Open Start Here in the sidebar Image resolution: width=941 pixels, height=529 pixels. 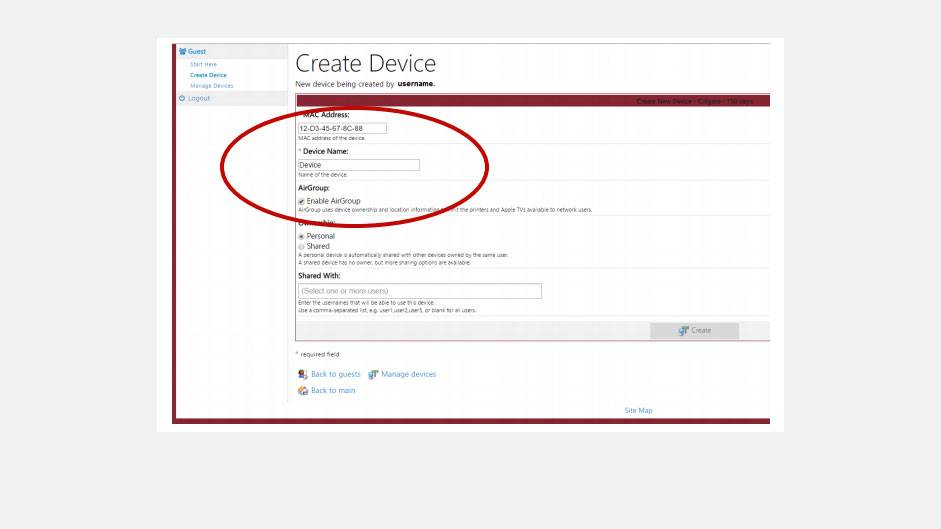coord(203,65)
